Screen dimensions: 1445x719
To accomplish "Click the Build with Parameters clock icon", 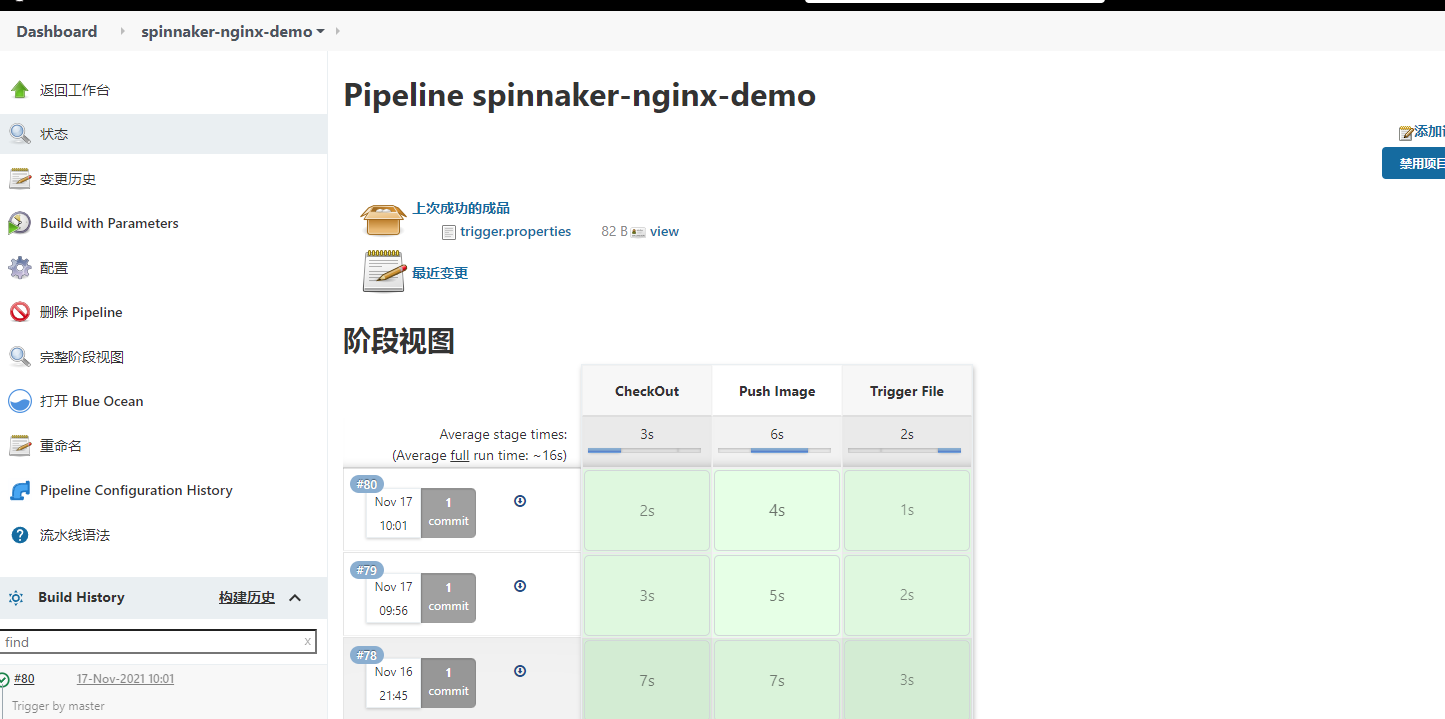I will click(x=19, y=223).
